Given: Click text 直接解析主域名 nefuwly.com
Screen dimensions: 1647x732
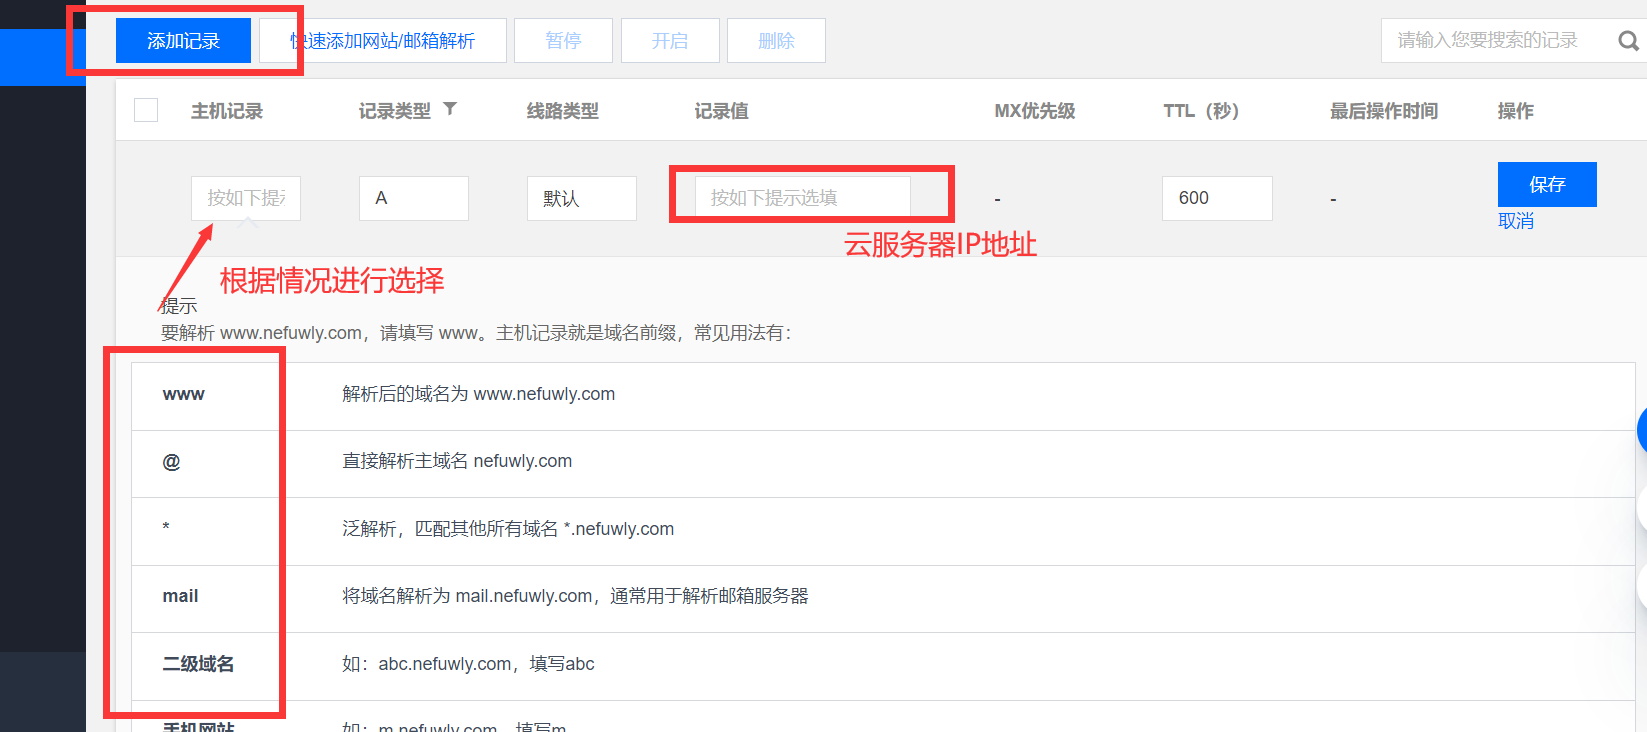Looking at the screenshot, I should pos(457,461).
